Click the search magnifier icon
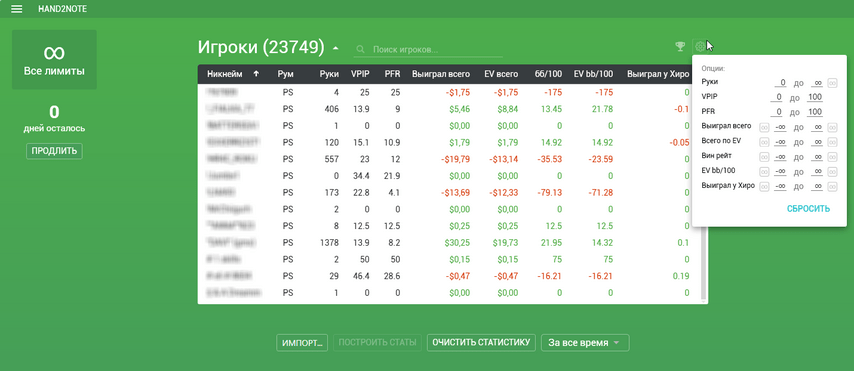 pyautogui.click(x=360, y=50)
